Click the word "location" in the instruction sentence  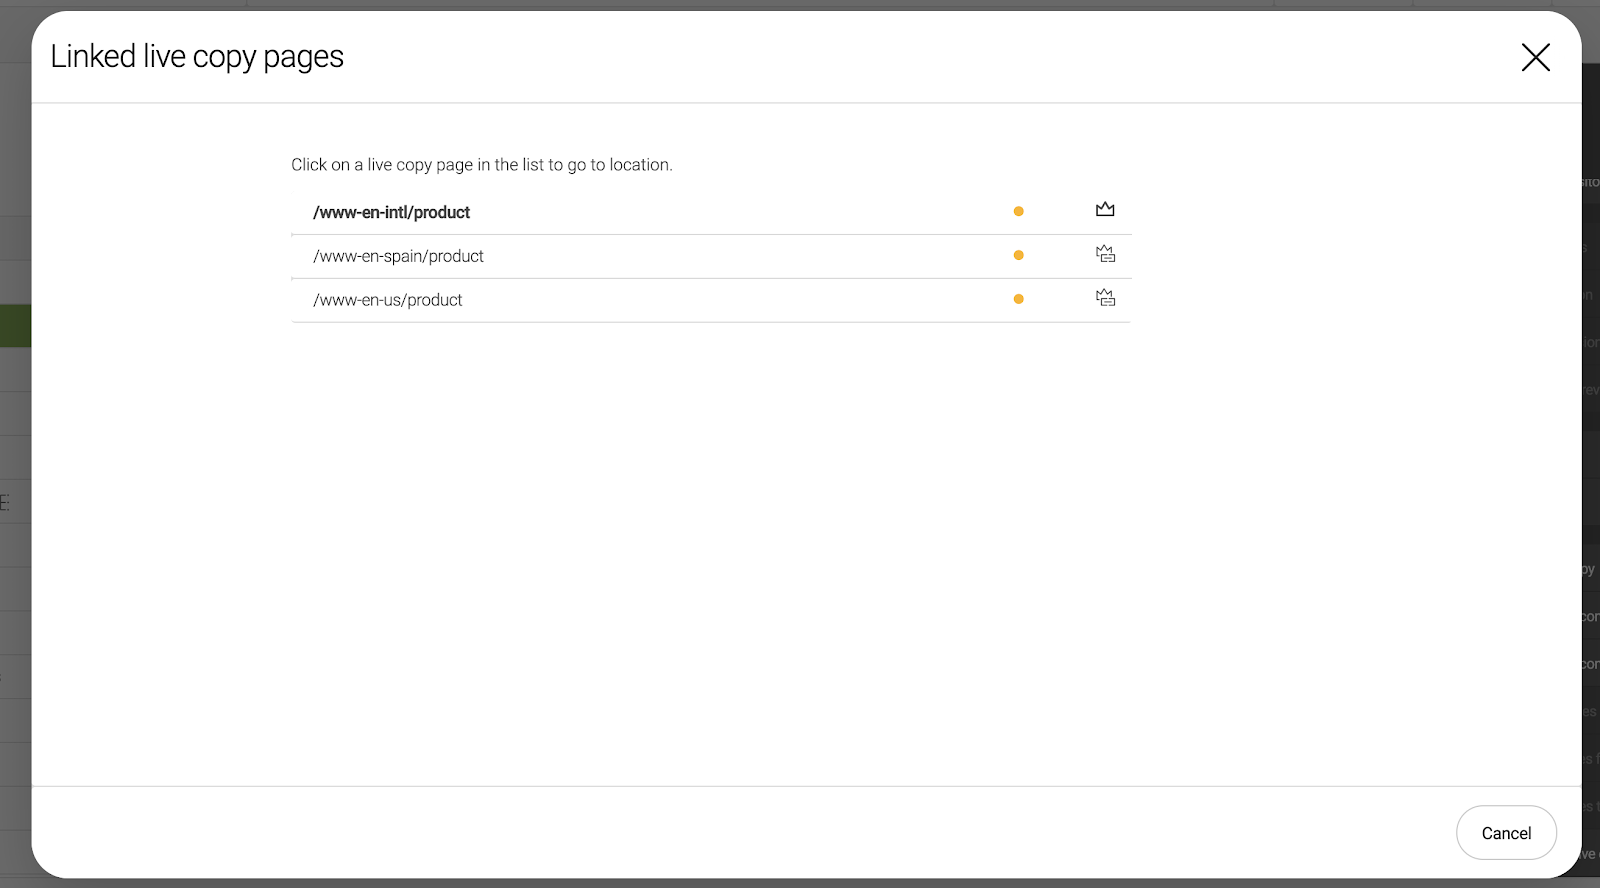[639, 165]
